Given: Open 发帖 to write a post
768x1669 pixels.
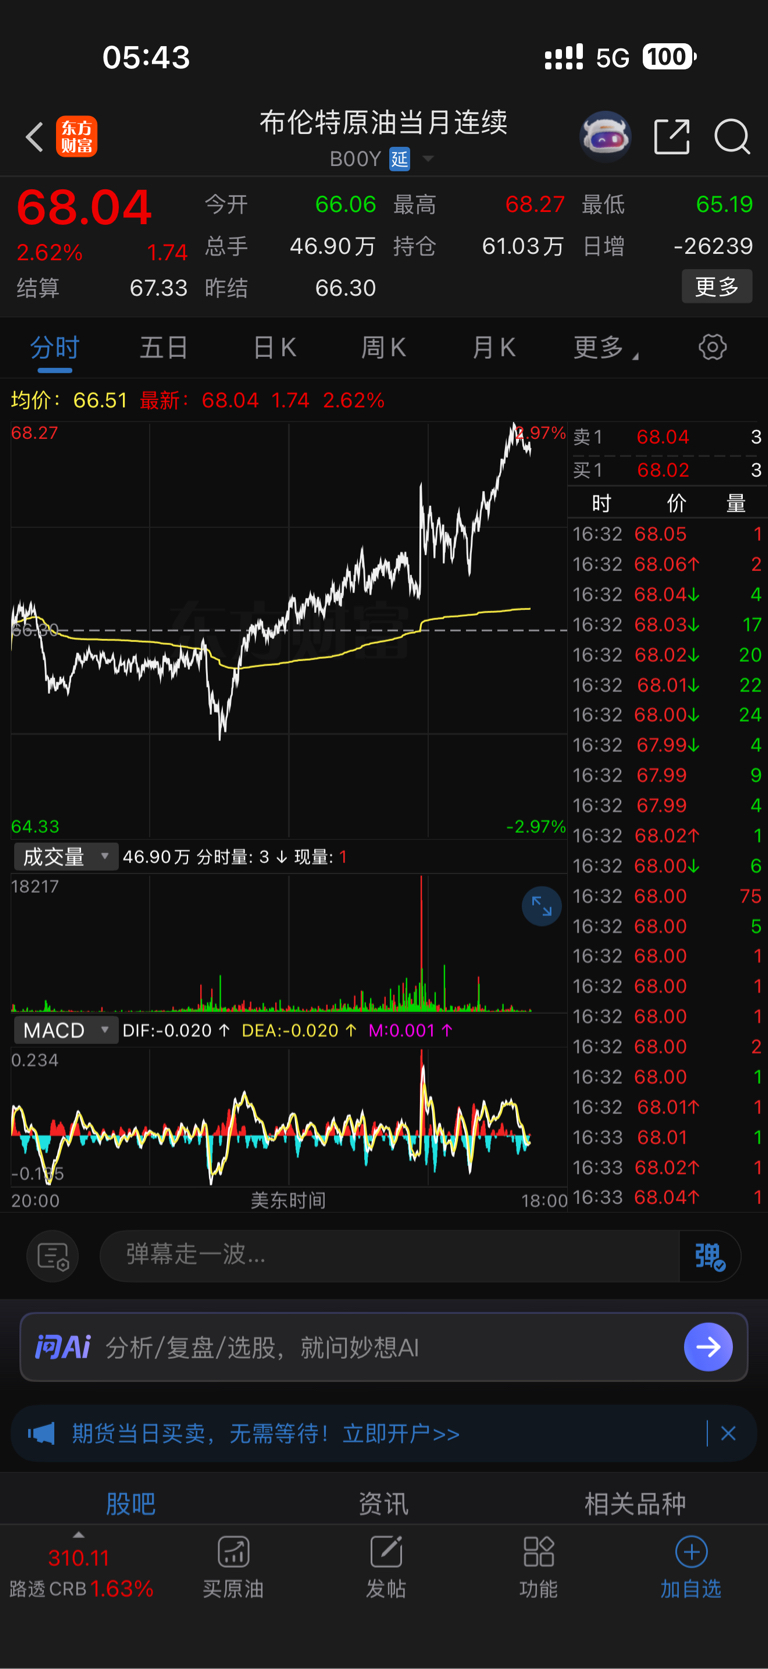Looking at the screenshot, I should coord(386,1567).
